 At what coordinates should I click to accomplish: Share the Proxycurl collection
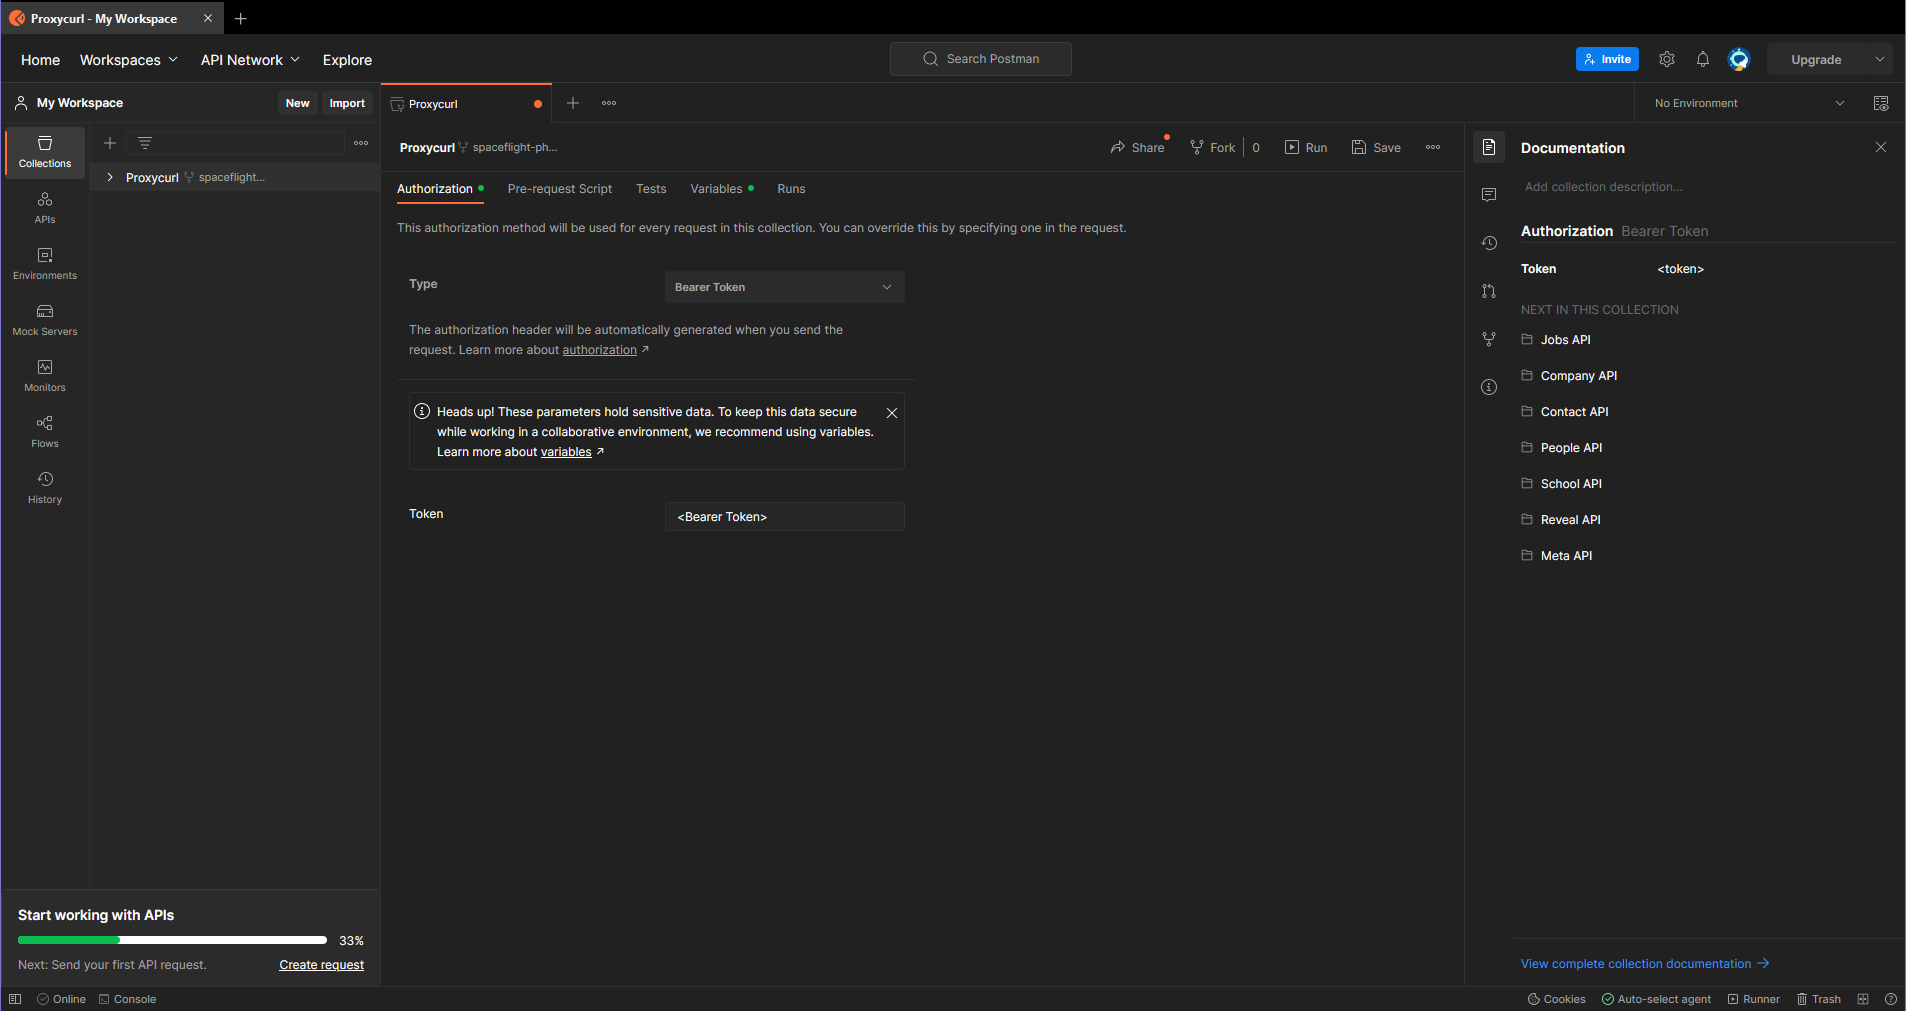(x=1138, y=147)
